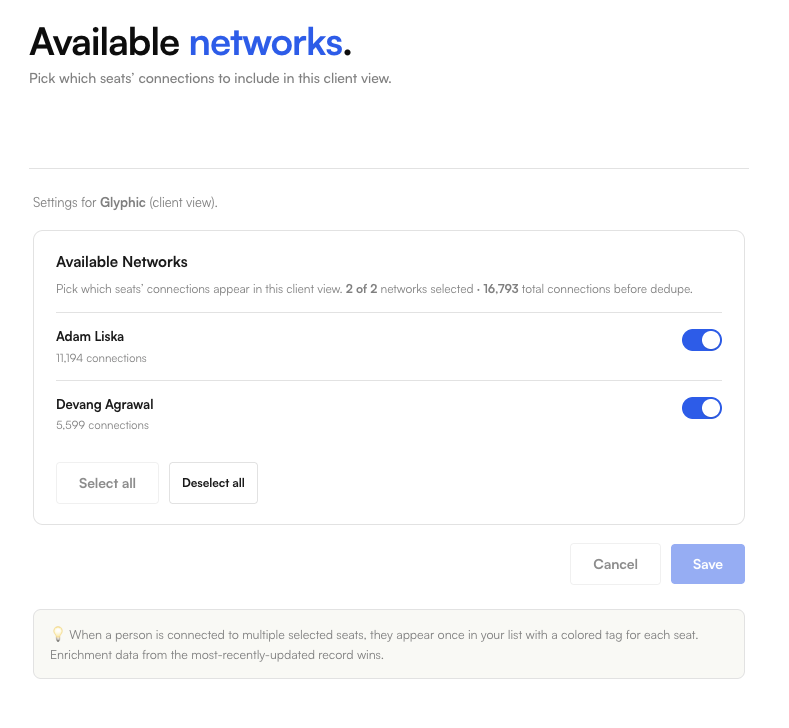Toggle off Adam Liska network switch

coord(701,340)
